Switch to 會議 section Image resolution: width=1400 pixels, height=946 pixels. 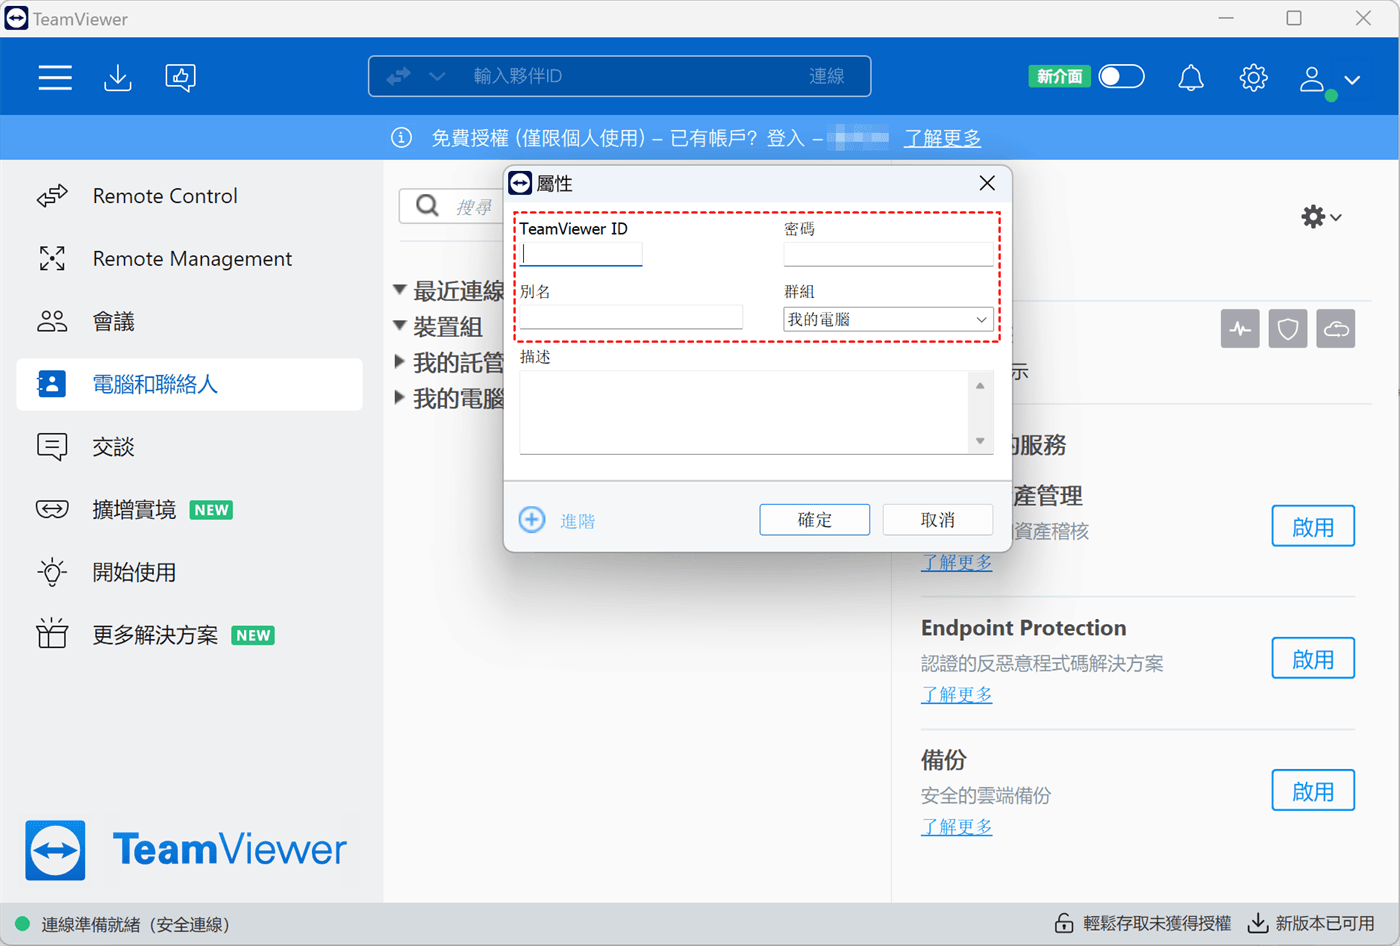pyautogui.click(x=190, y=322)
